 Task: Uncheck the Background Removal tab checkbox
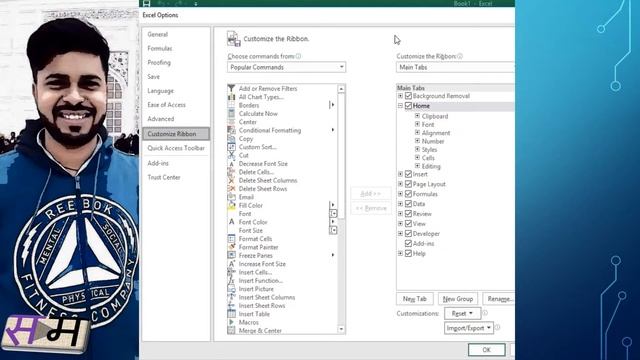pyautogui.click(x=408, y=96)
